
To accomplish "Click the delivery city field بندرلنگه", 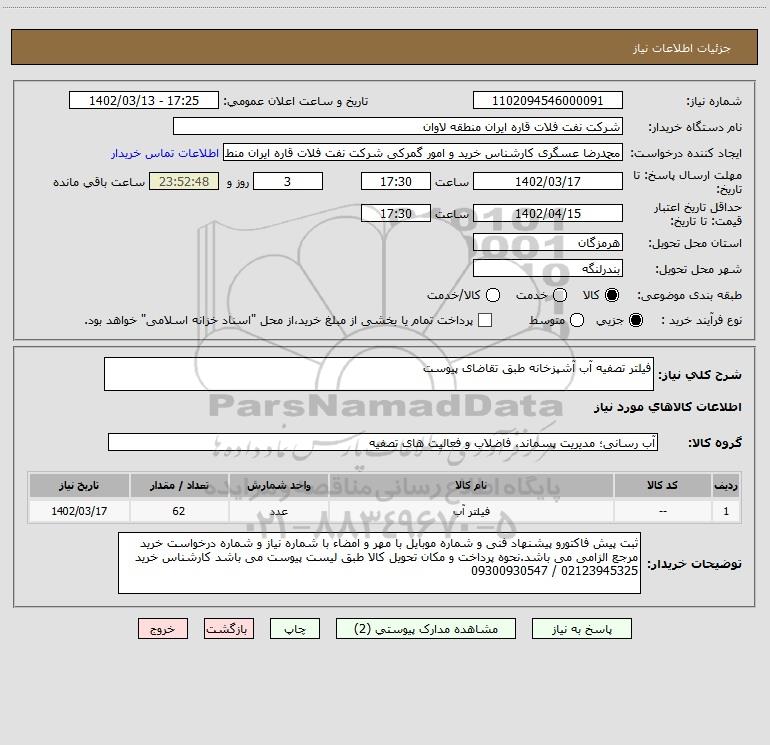I will 548,269.
